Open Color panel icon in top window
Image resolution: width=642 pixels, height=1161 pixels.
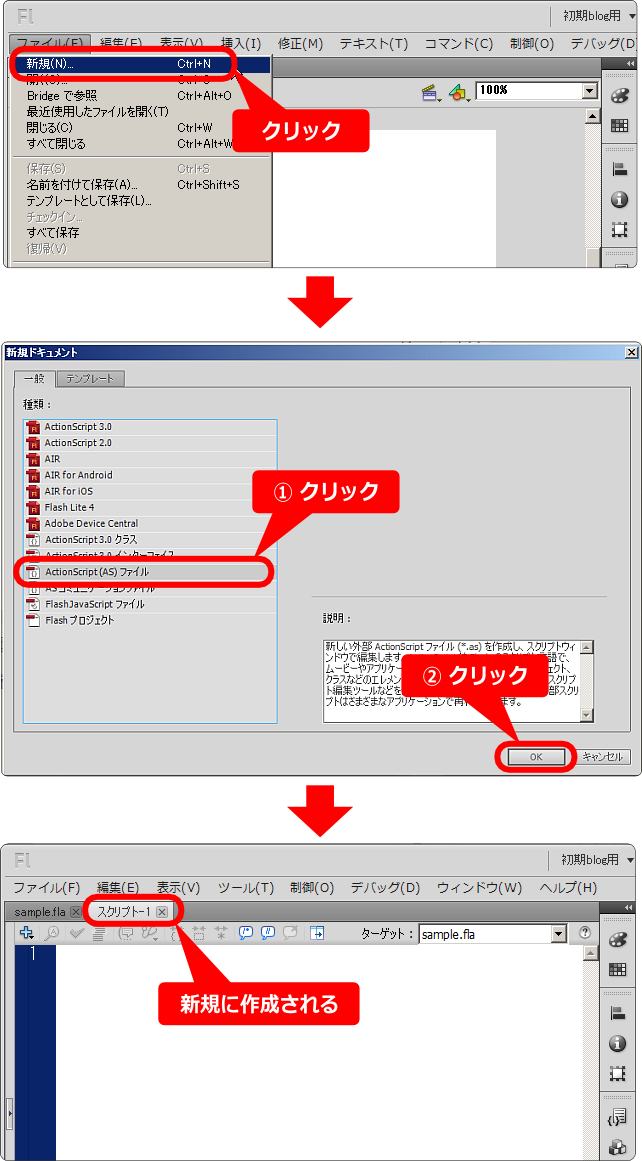(619, 96)
